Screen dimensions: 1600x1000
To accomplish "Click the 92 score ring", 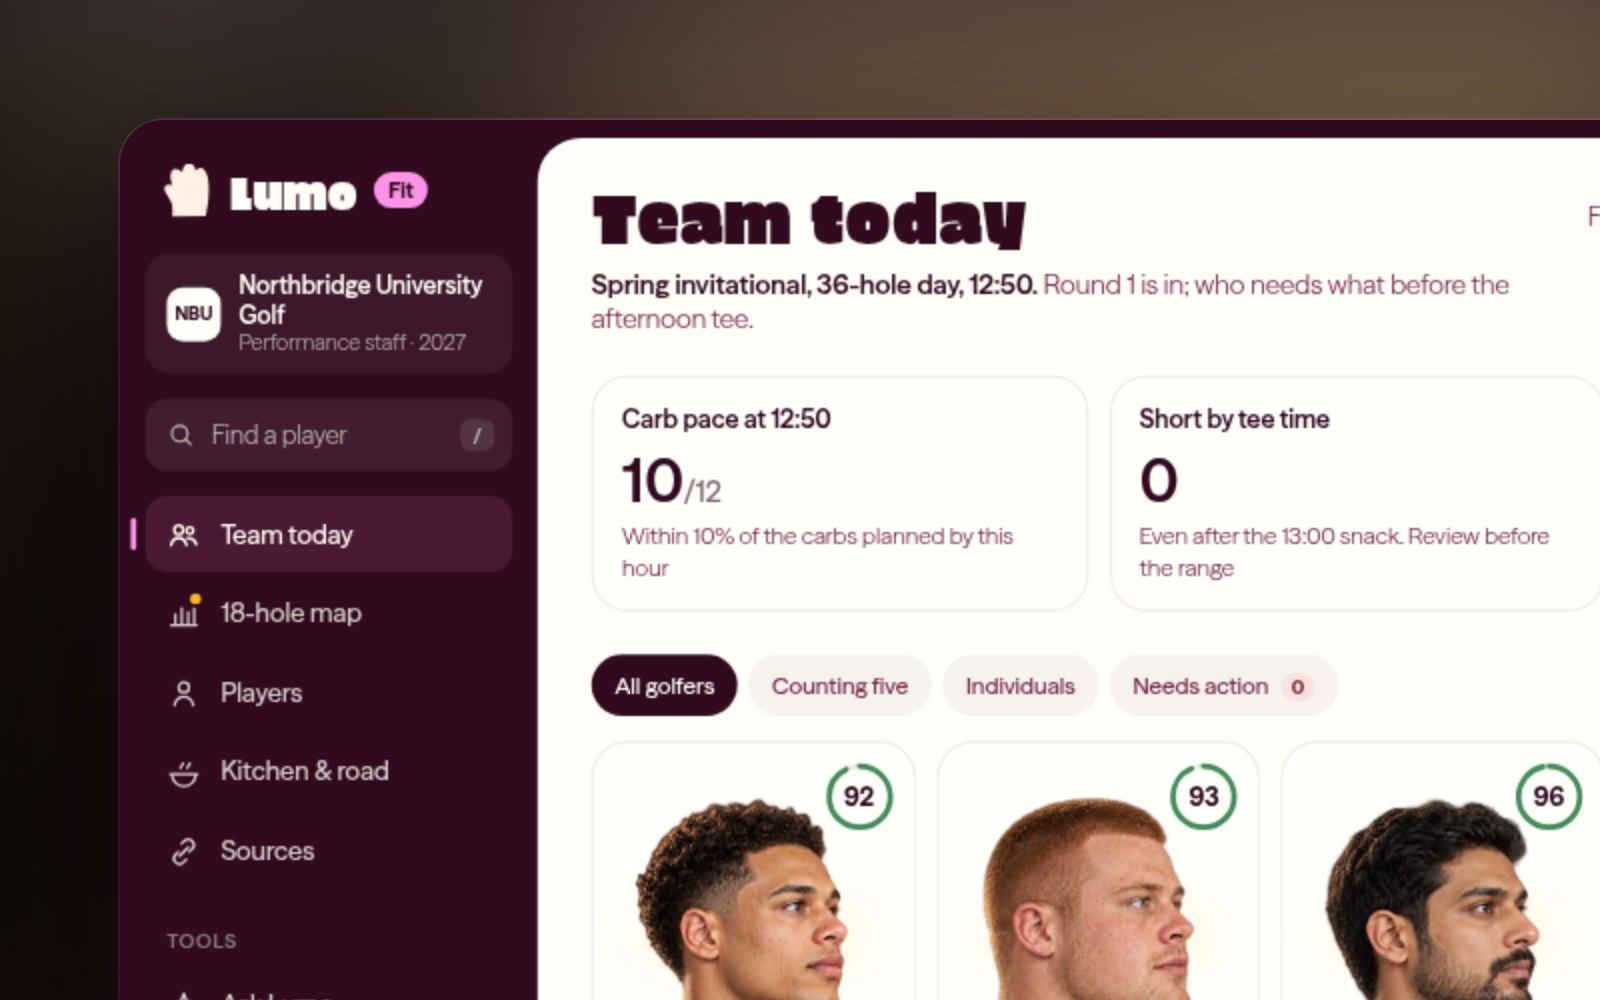I will pos(859,796).
